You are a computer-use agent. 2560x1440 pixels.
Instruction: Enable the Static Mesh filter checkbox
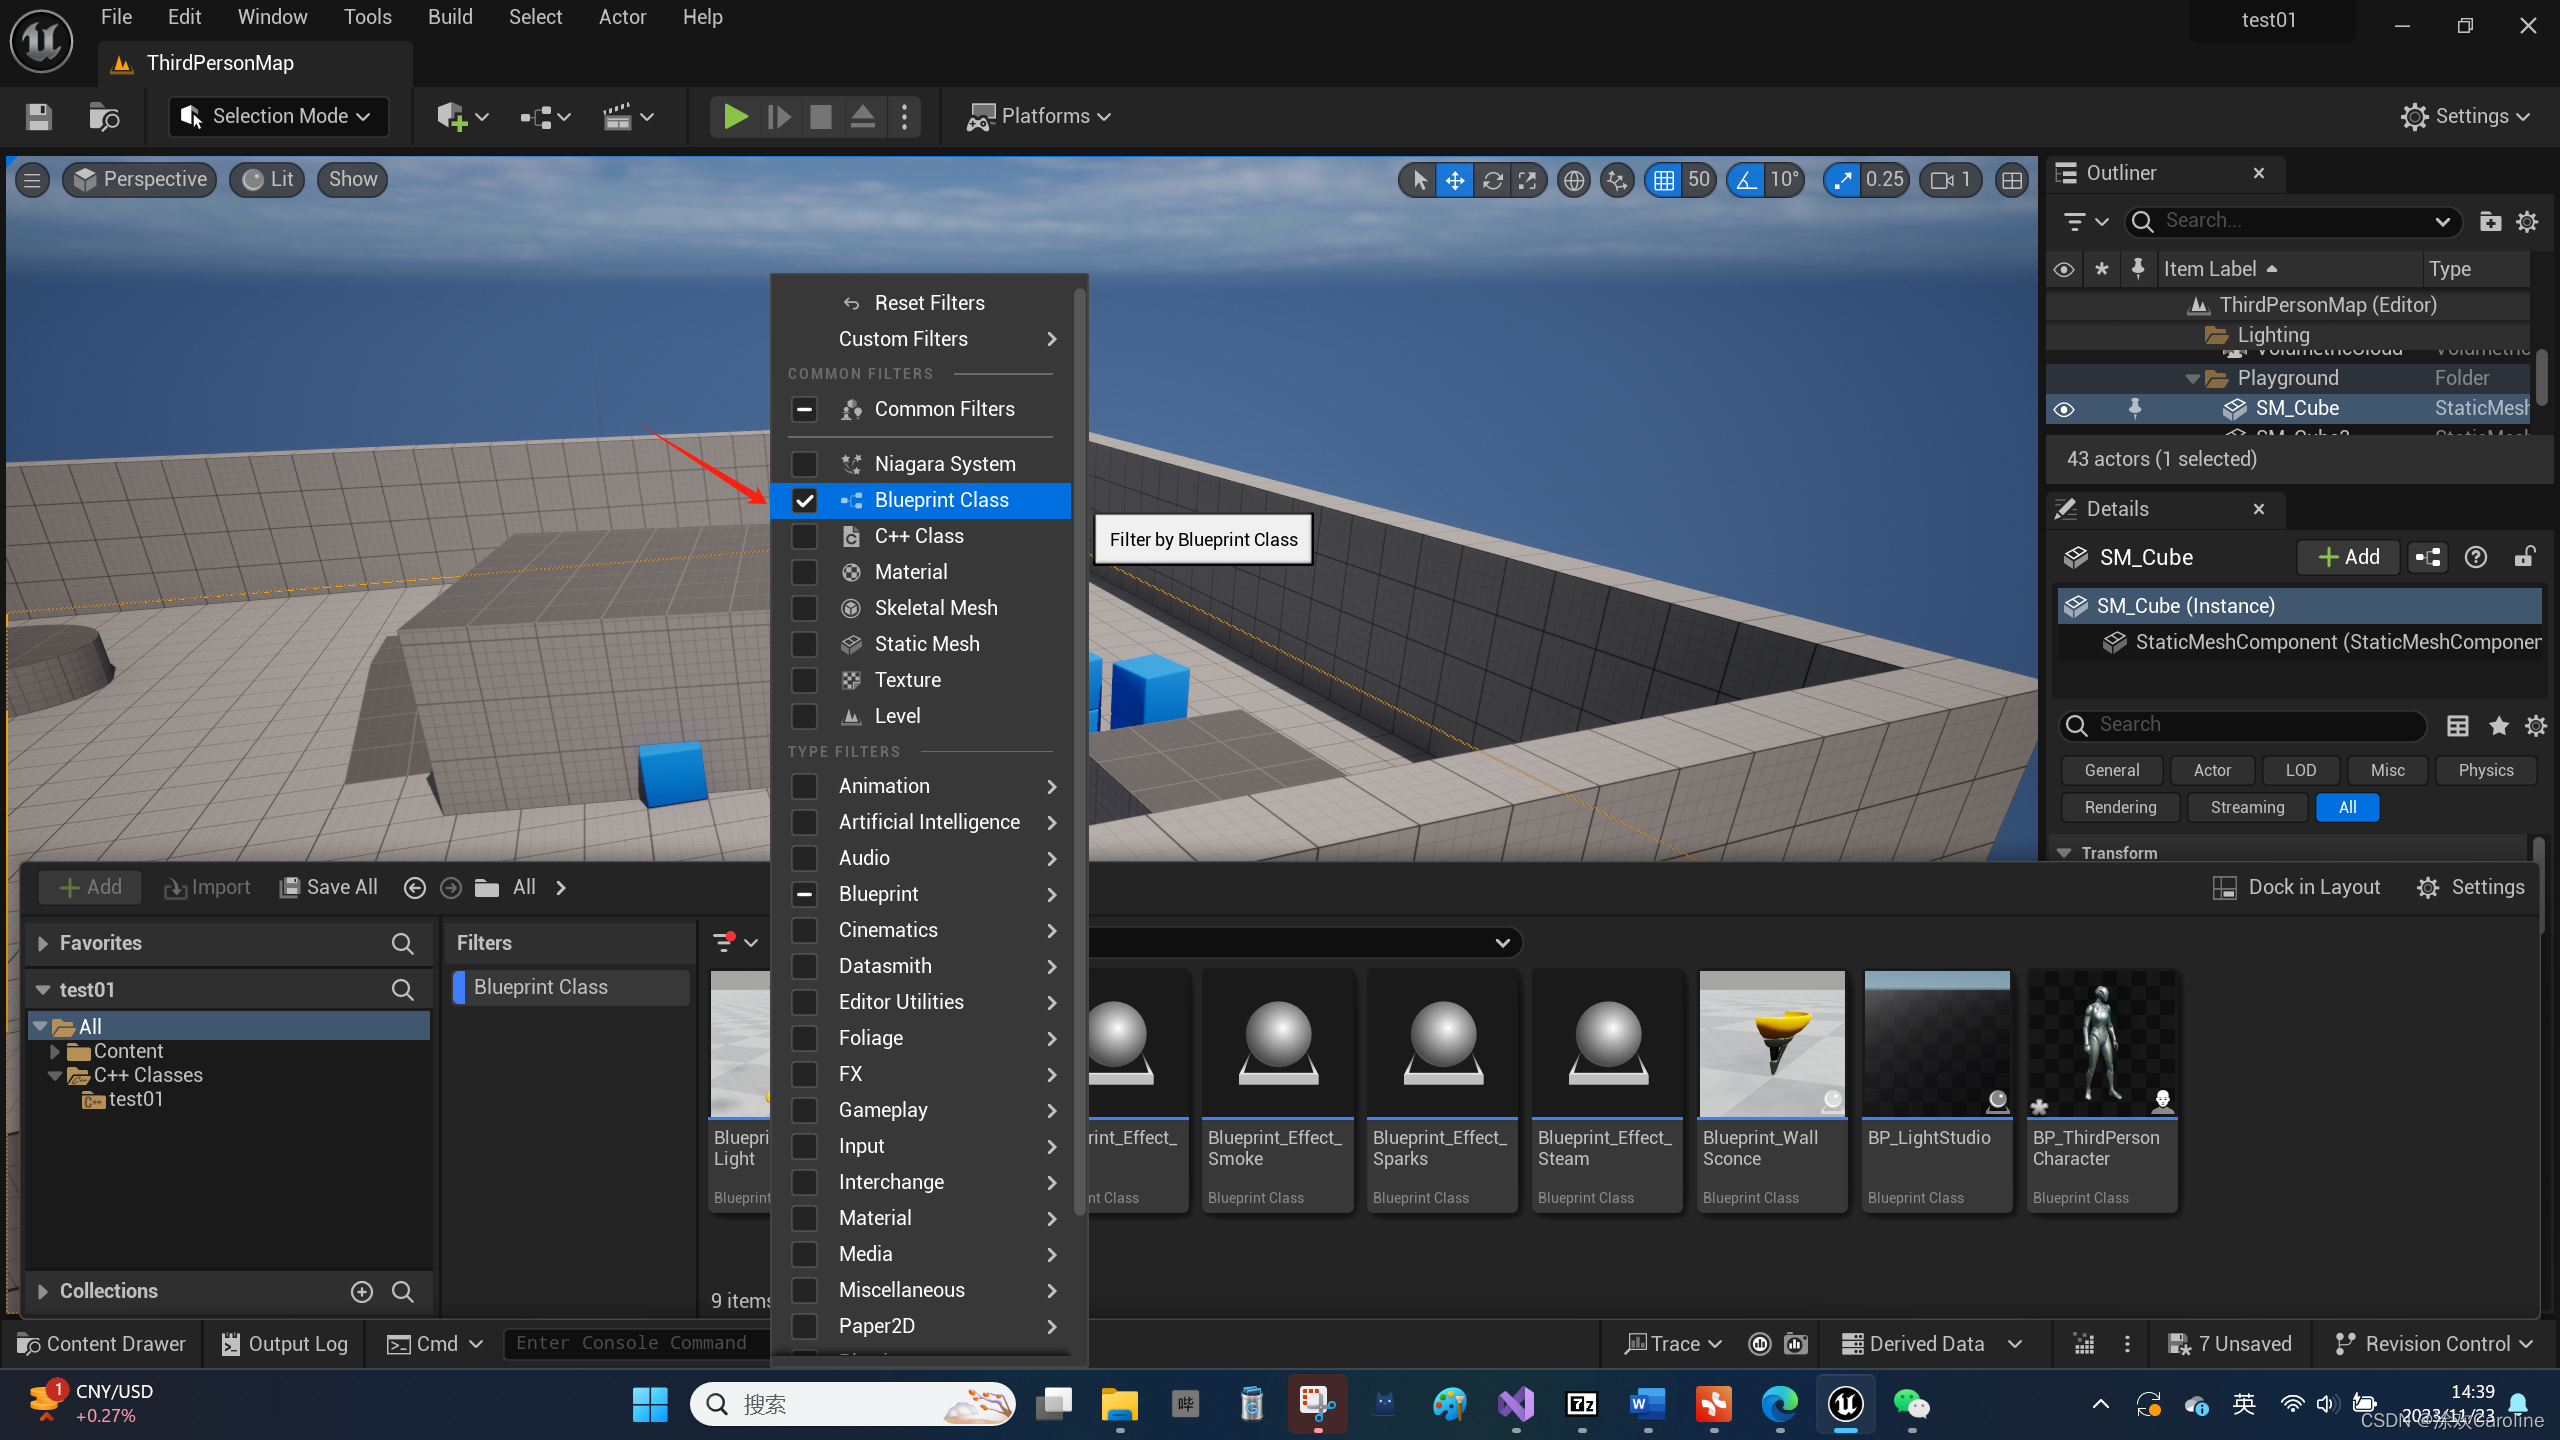[x=804, y=644]
